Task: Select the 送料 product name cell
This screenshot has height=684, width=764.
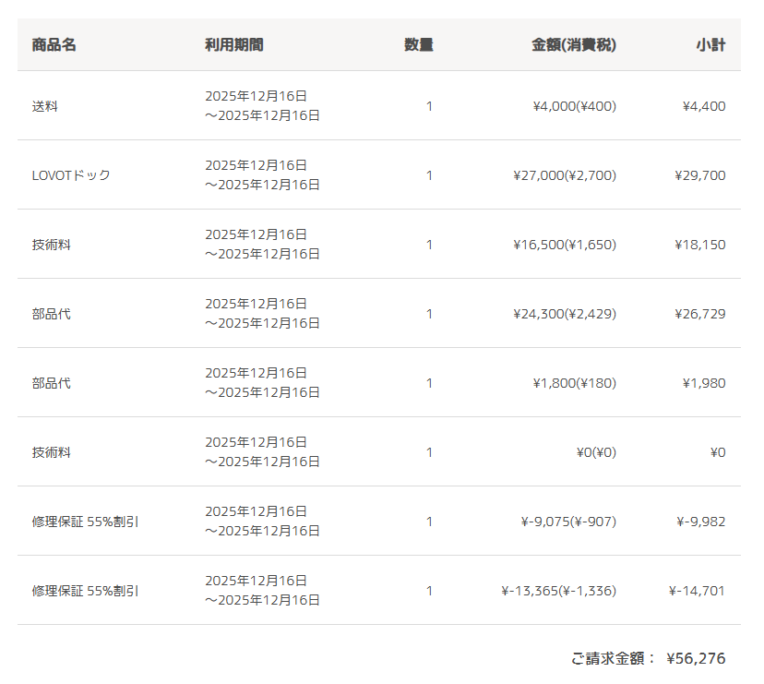Action: tap(45, 106)
